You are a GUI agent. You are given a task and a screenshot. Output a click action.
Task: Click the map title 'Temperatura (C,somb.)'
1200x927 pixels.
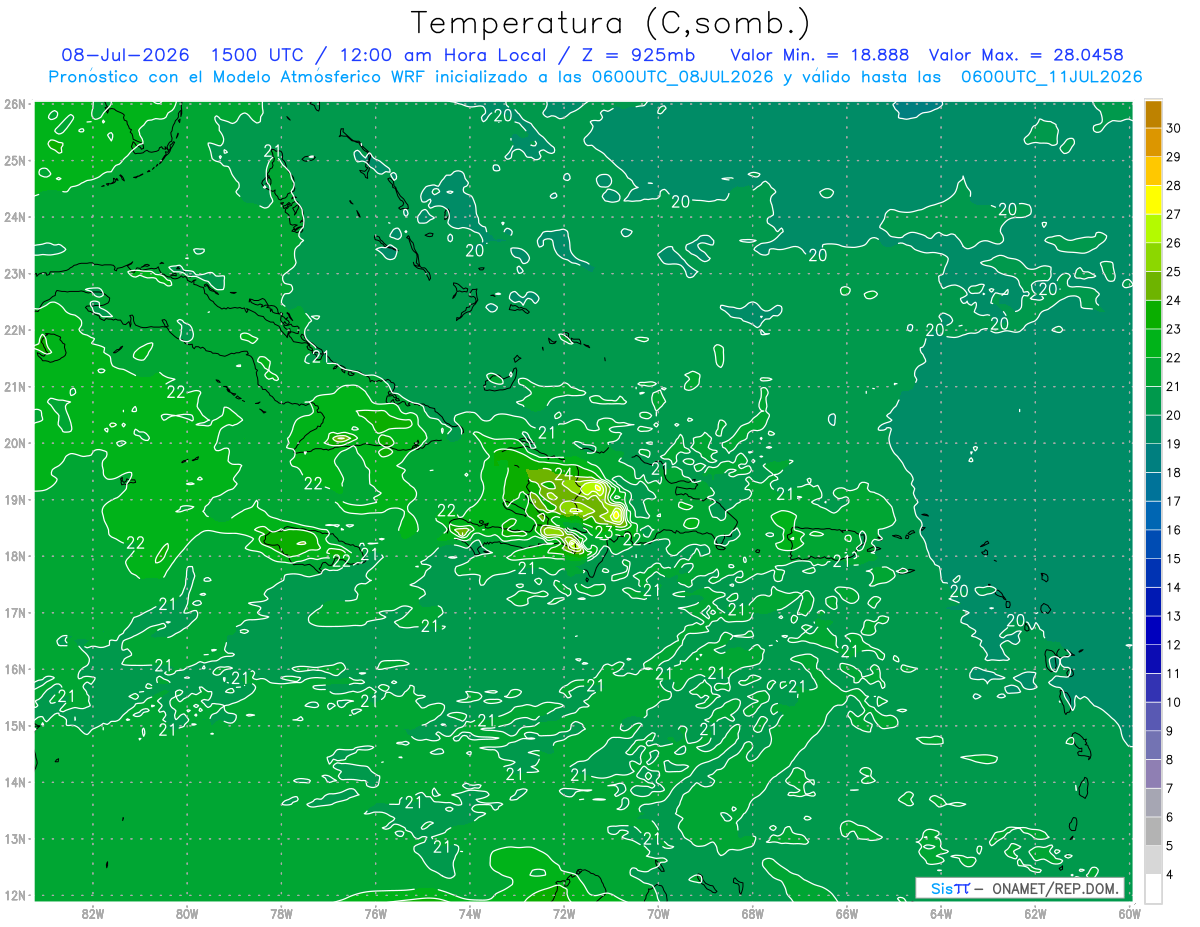pos(611,23)
